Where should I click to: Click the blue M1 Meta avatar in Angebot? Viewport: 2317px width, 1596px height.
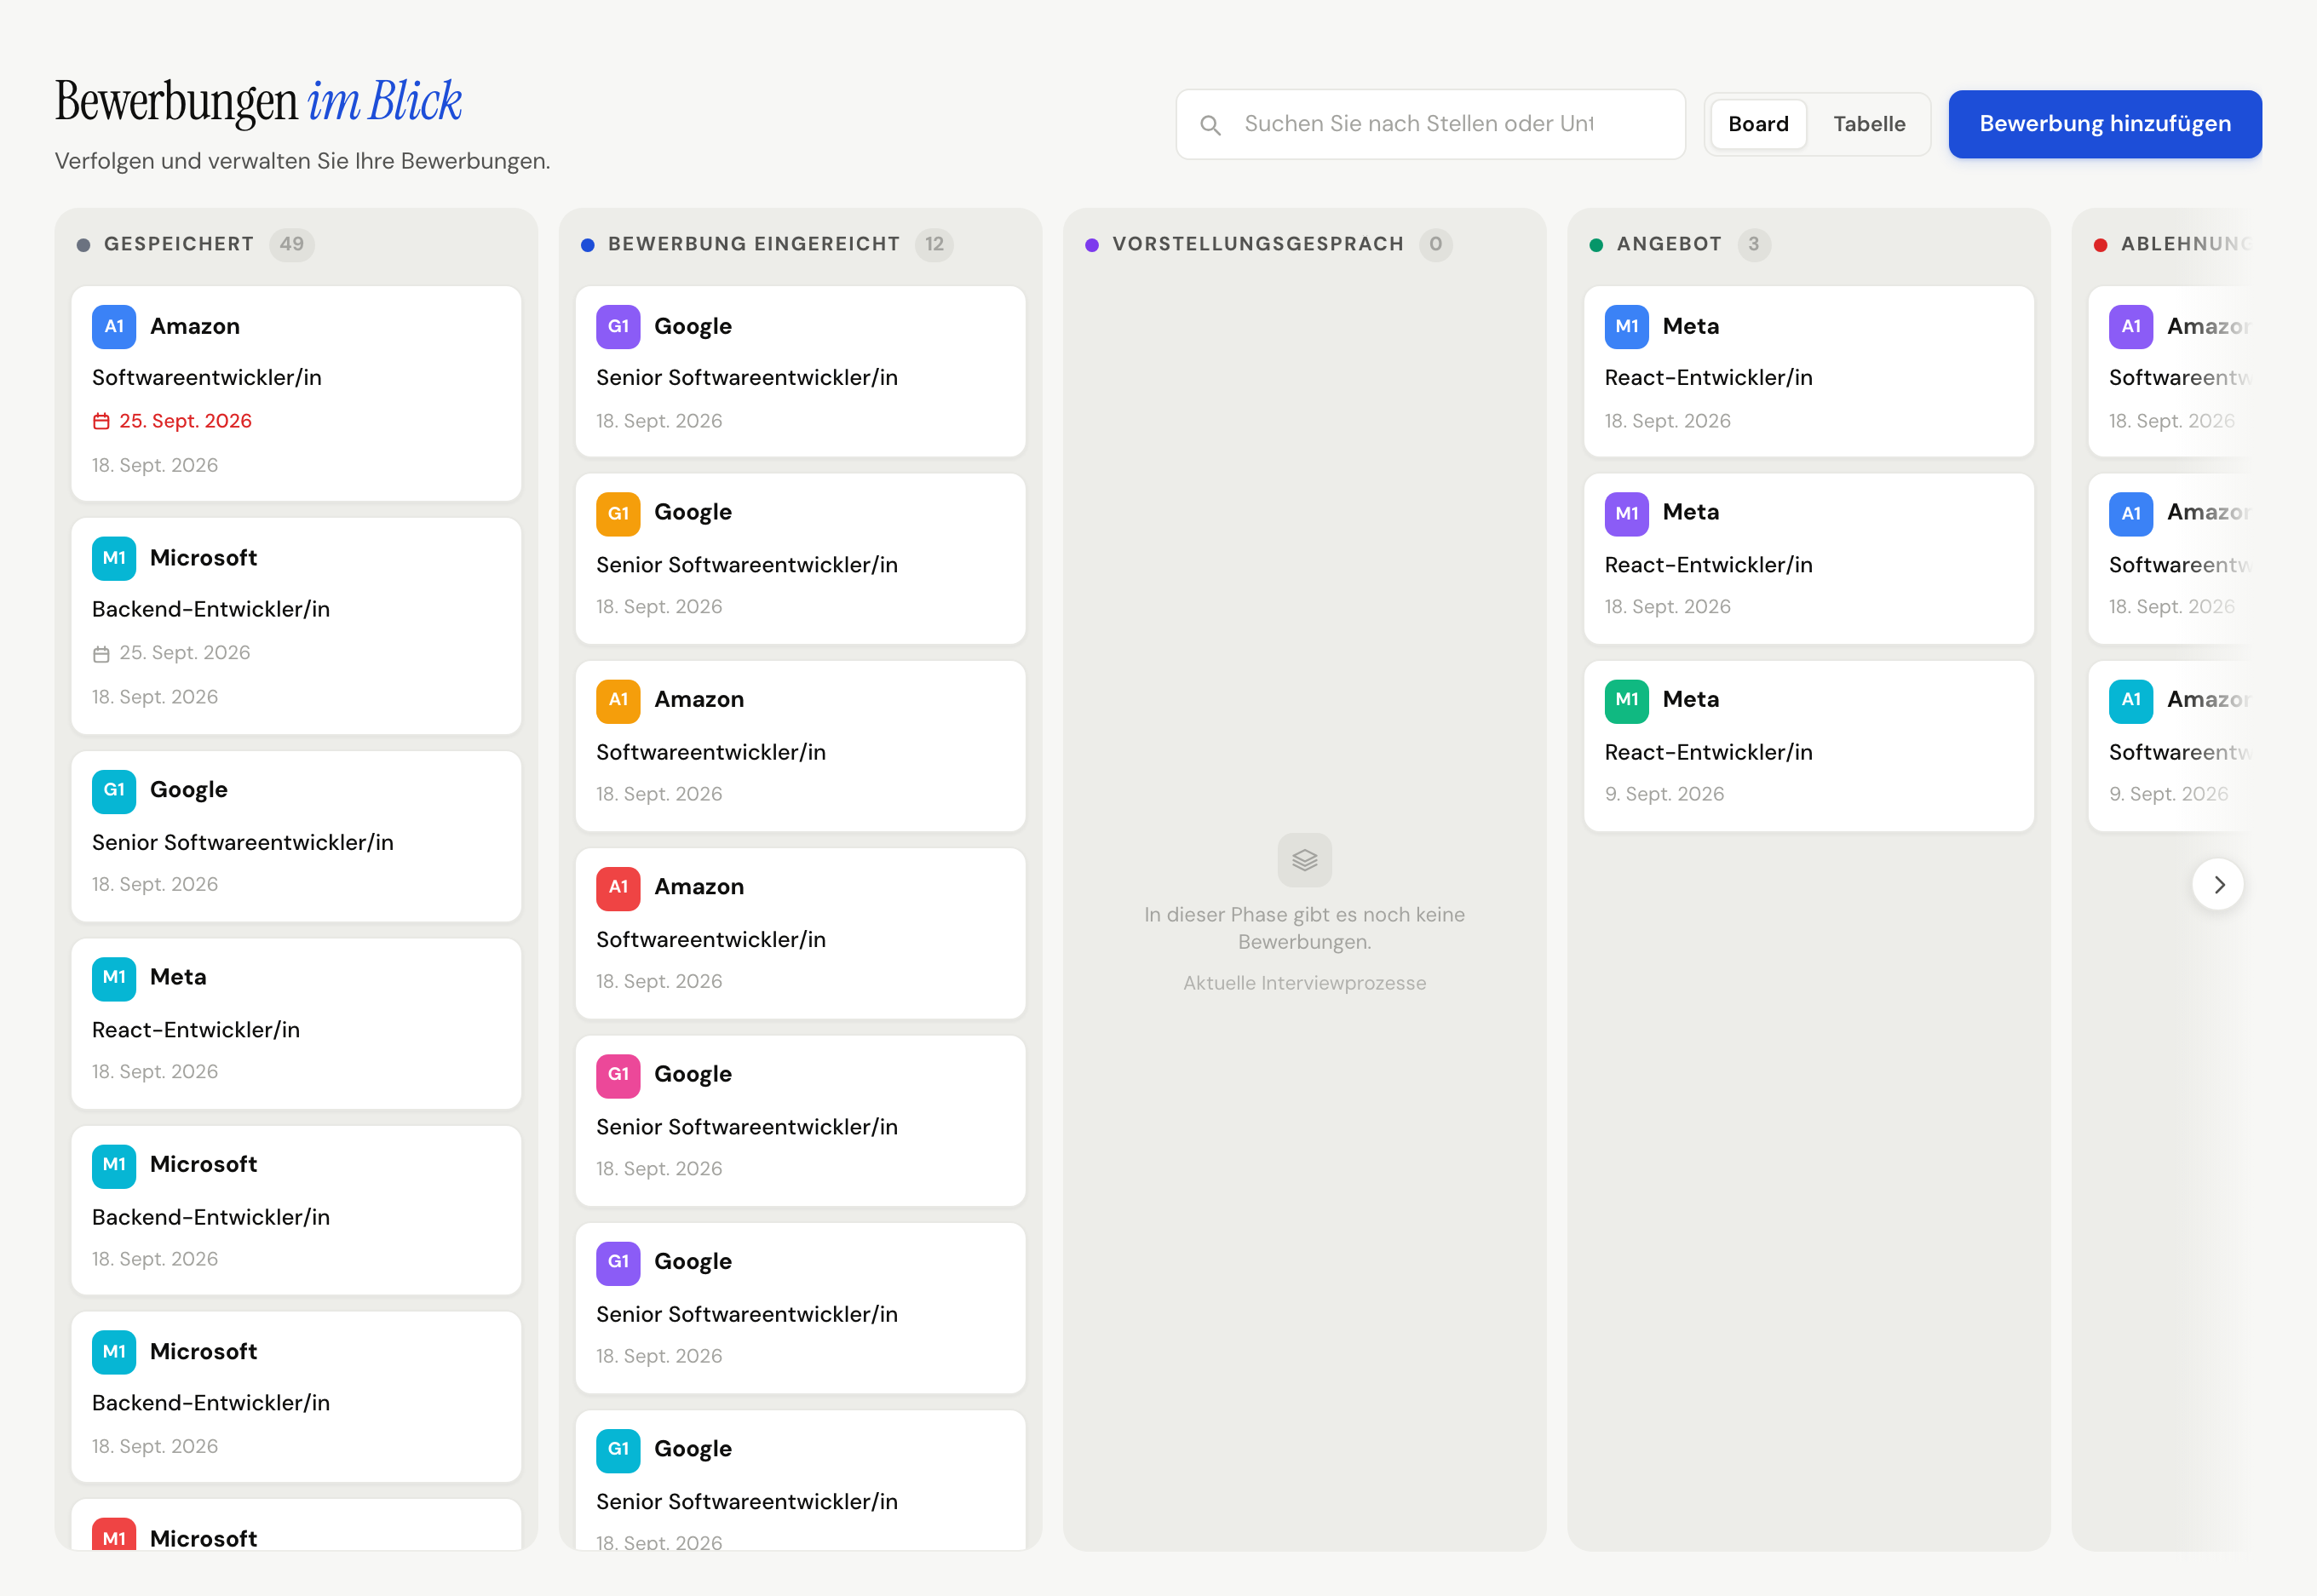tap(1627, 327)
